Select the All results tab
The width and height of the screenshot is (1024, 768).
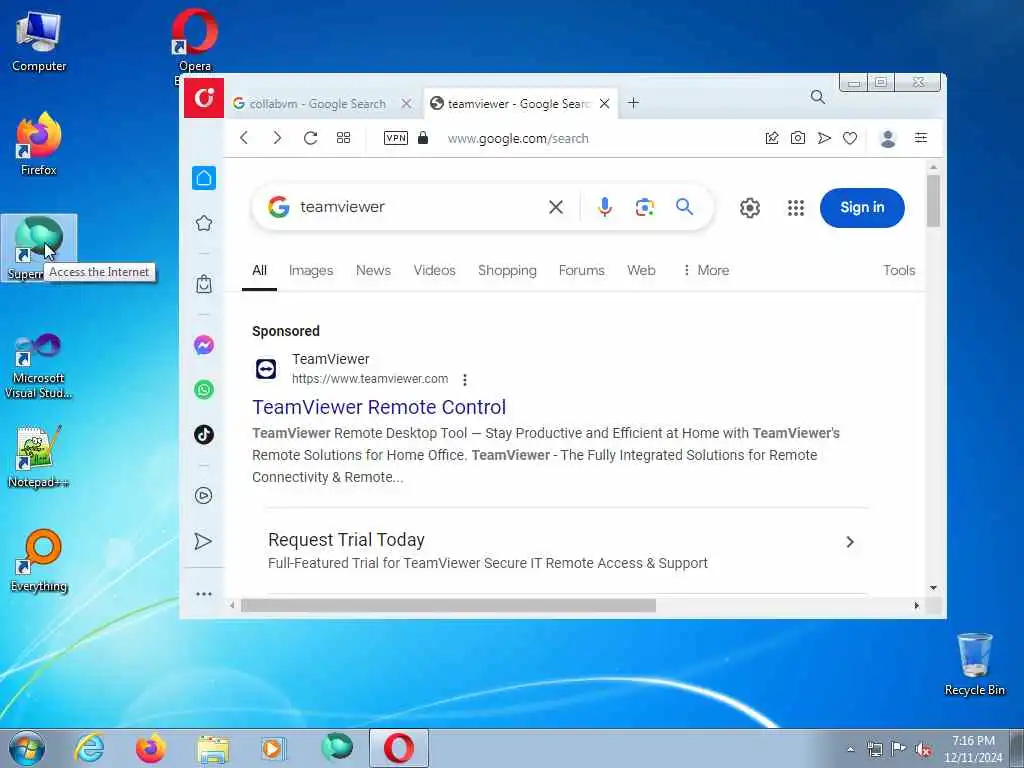pyautogui.click(x=259, y=270)
